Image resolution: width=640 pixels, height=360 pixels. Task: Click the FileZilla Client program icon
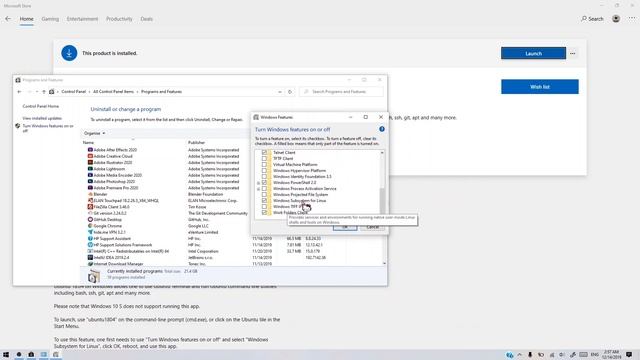point(90,207)
